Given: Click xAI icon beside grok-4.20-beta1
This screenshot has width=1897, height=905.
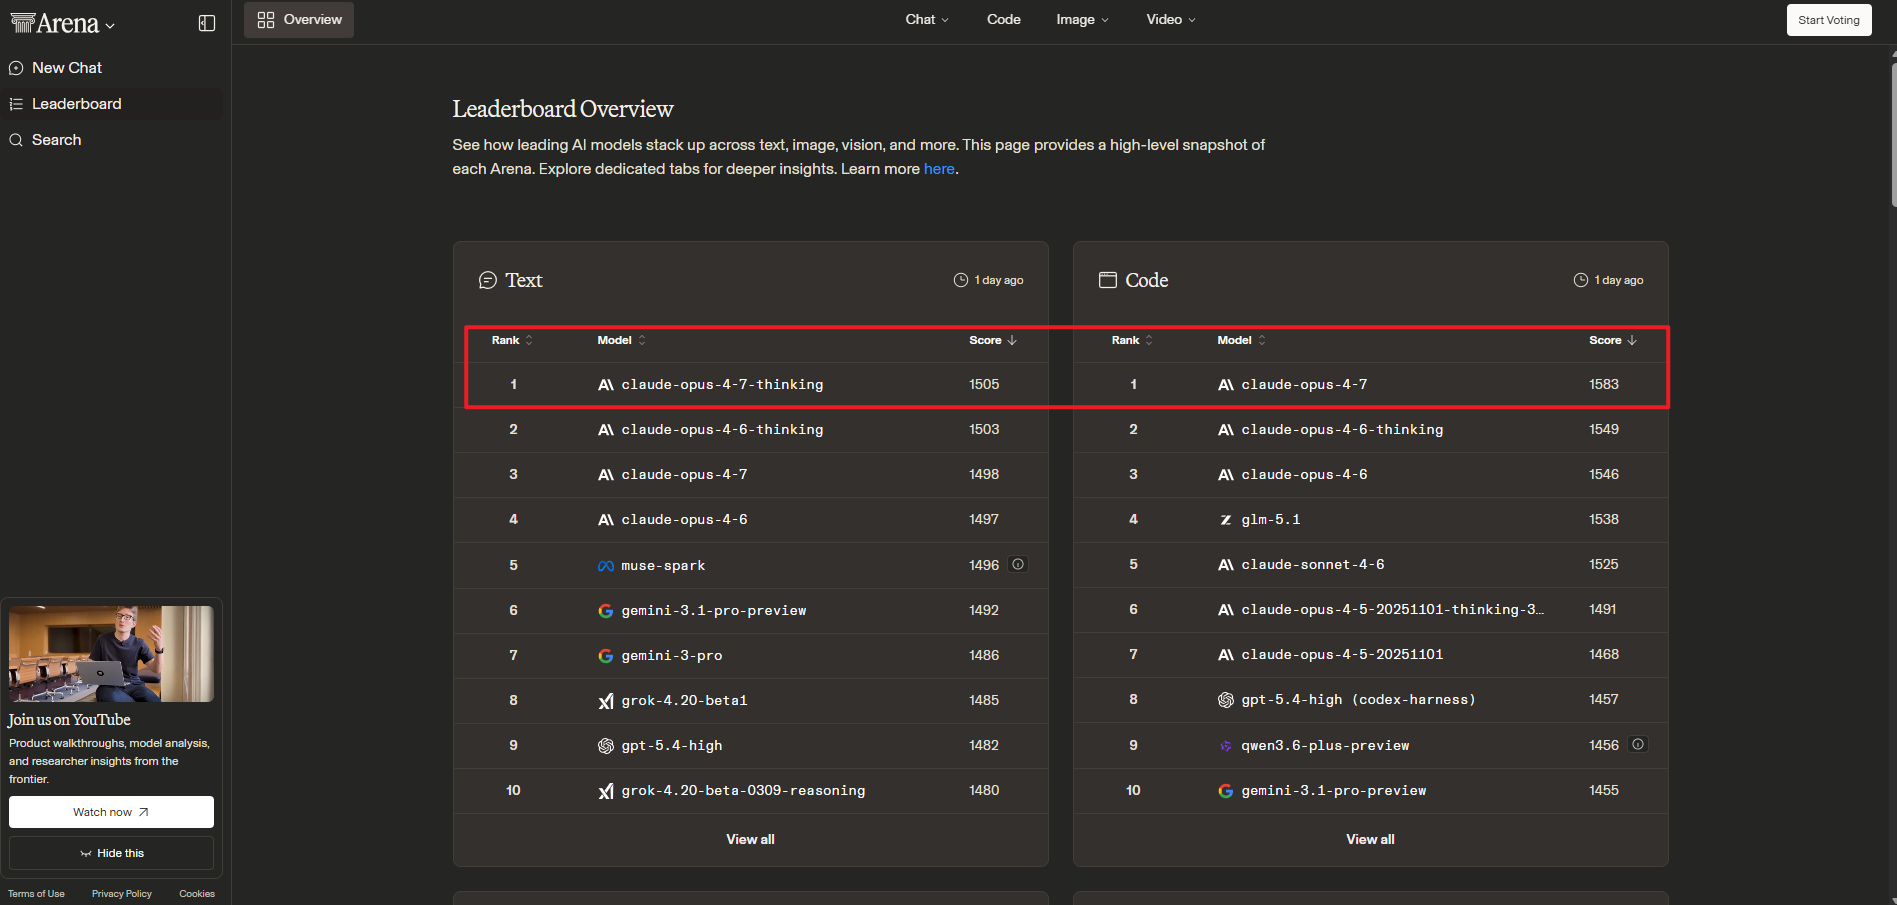Looking at the screenshot, I should pos(606,701).
